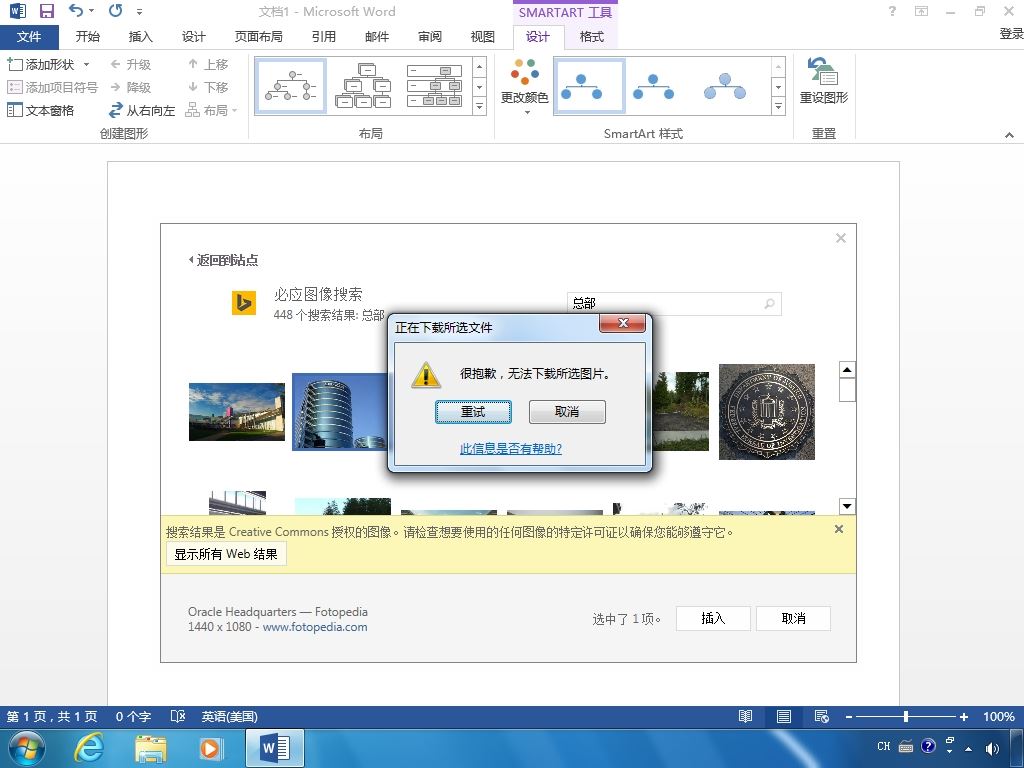Select the first organization chart layout
The width and height of the screenshot is (1024, 768).
pos(290,86)
